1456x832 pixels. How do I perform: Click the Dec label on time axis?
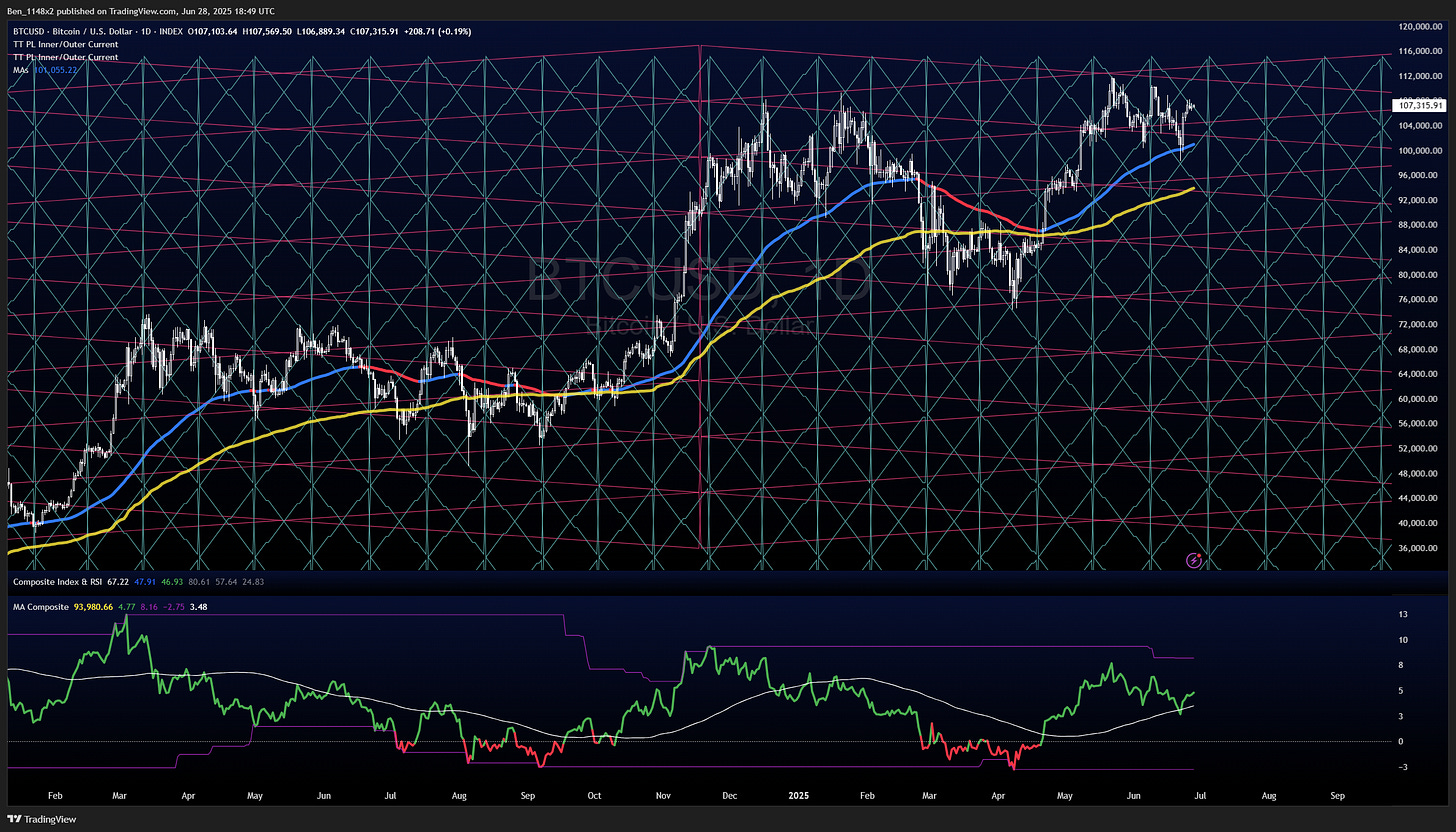click(729, 796)
